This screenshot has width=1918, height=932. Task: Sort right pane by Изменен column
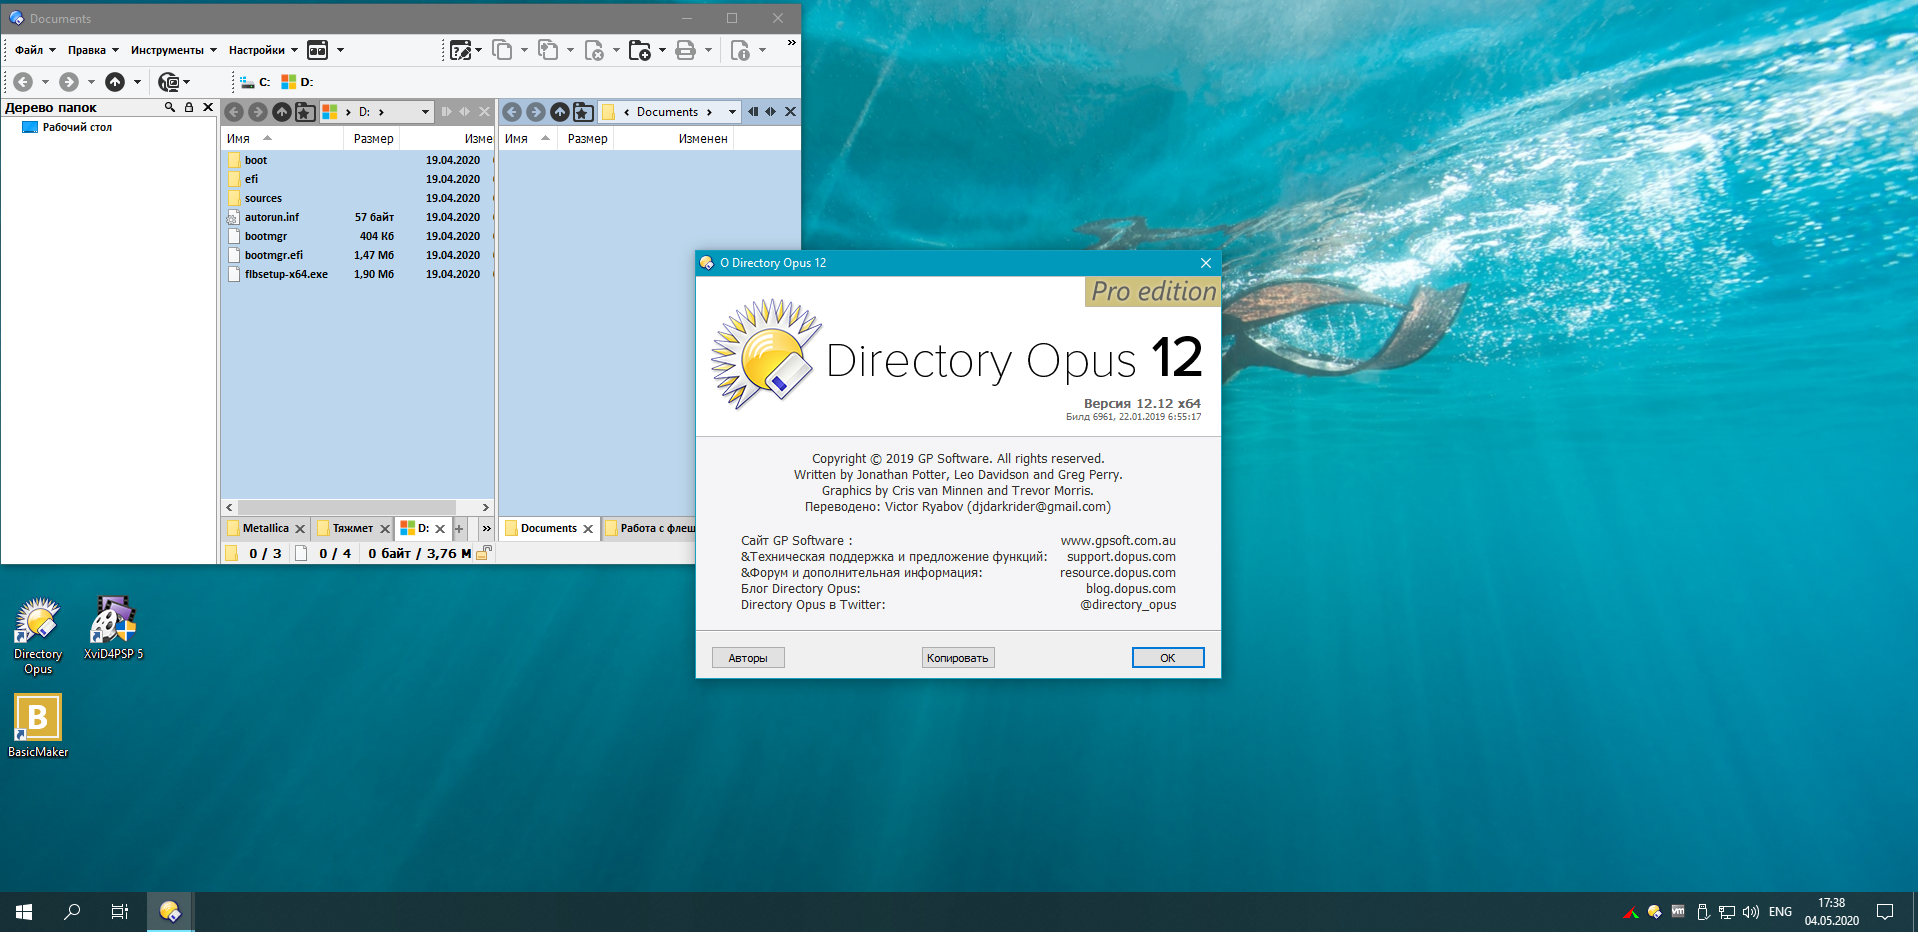click(x=703, y=139)
